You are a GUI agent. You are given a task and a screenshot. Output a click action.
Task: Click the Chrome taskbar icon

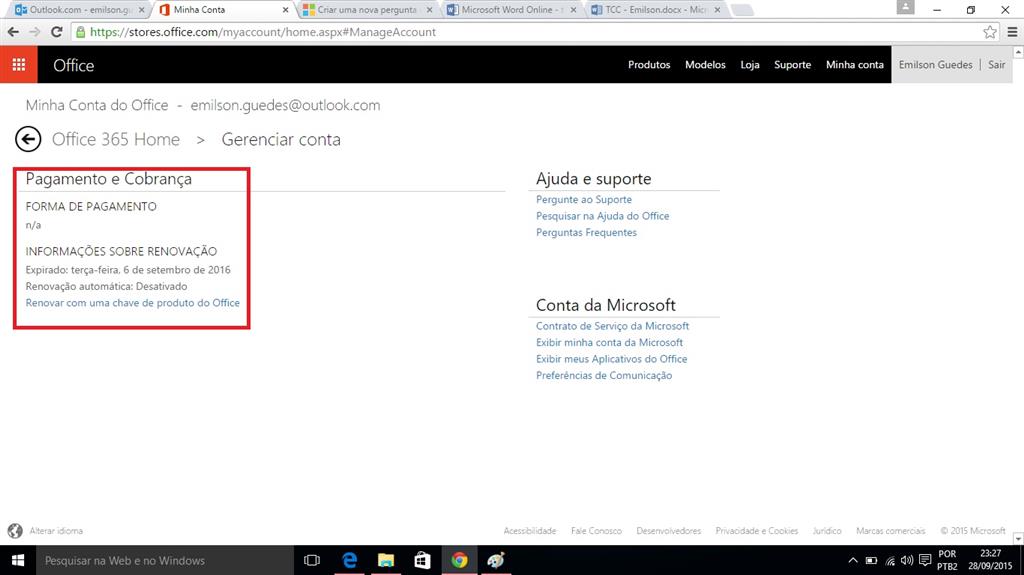(x=459, y=560)
